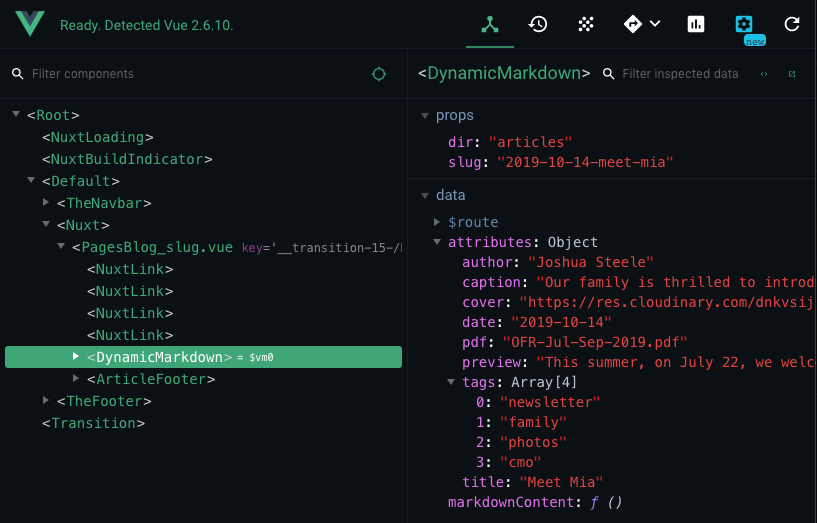Select the Transition component
Image resolution: width=817 pixels, height=523 pixels.
pos(94,423)
